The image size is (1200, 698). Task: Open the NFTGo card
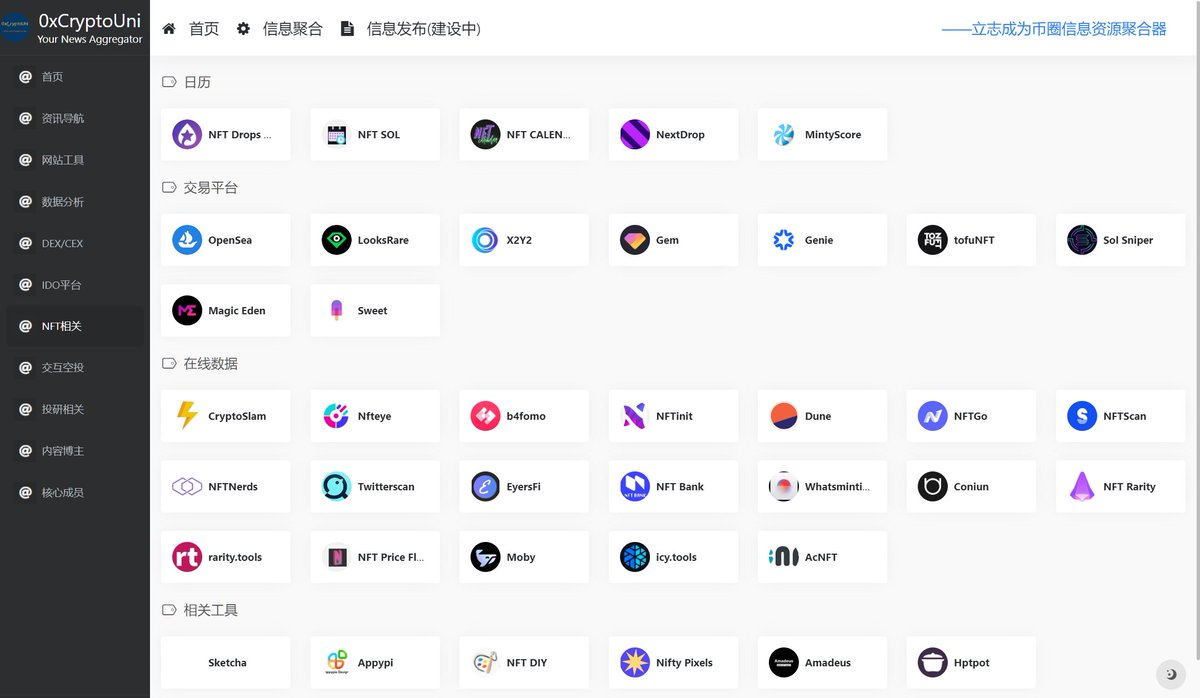pyautogui.click(x=971, y=416)
